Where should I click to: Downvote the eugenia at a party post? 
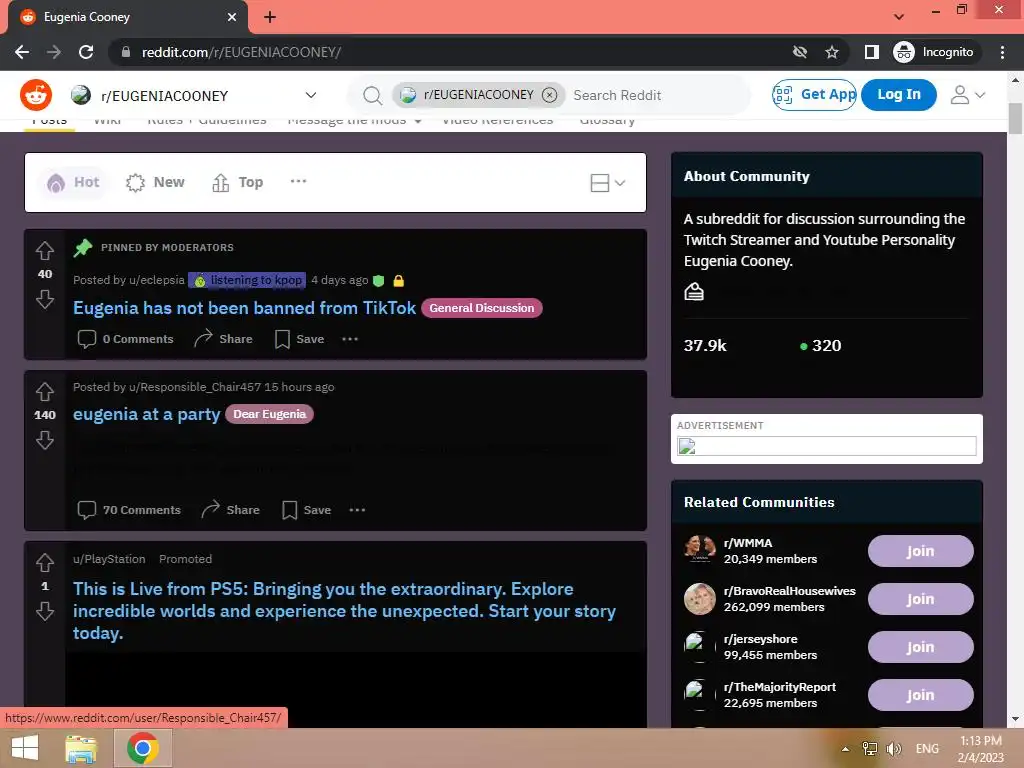tap(44, 440)
